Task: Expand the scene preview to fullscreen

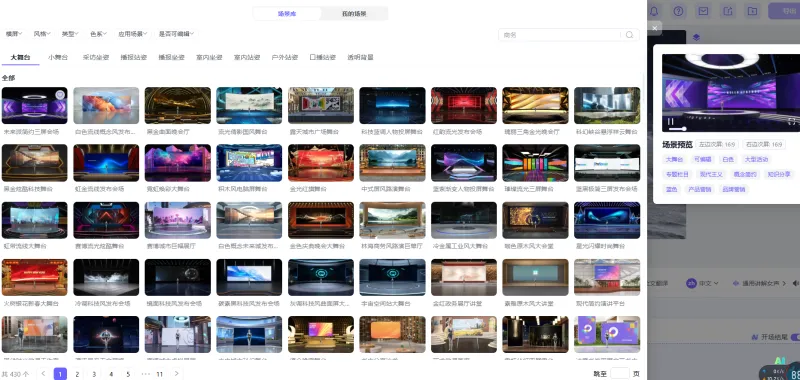Action: pos(792,121)
